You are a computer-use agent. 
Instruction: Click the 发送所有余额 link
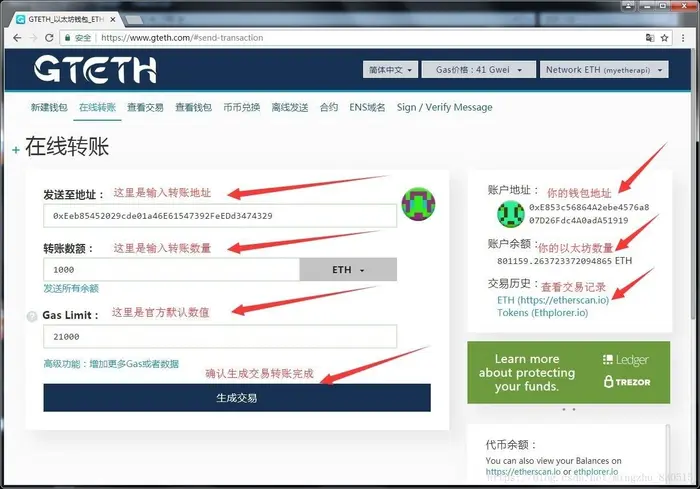click(71, 288)
